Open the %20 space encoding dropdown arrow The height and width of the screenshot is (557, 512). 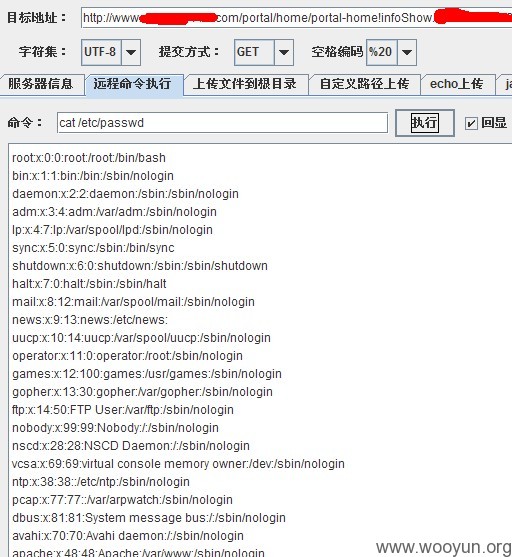click(407, 52)
